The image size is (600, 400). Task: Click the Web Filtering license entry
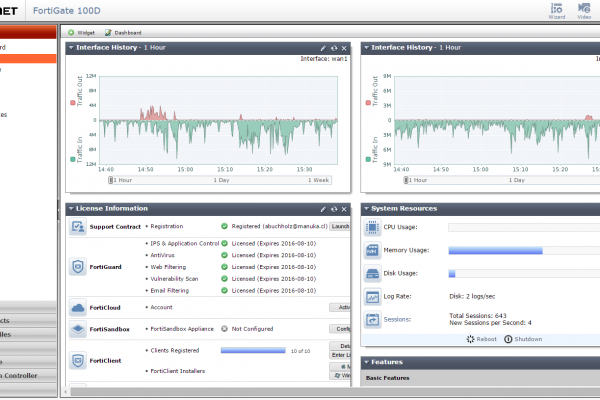(168, 267)
